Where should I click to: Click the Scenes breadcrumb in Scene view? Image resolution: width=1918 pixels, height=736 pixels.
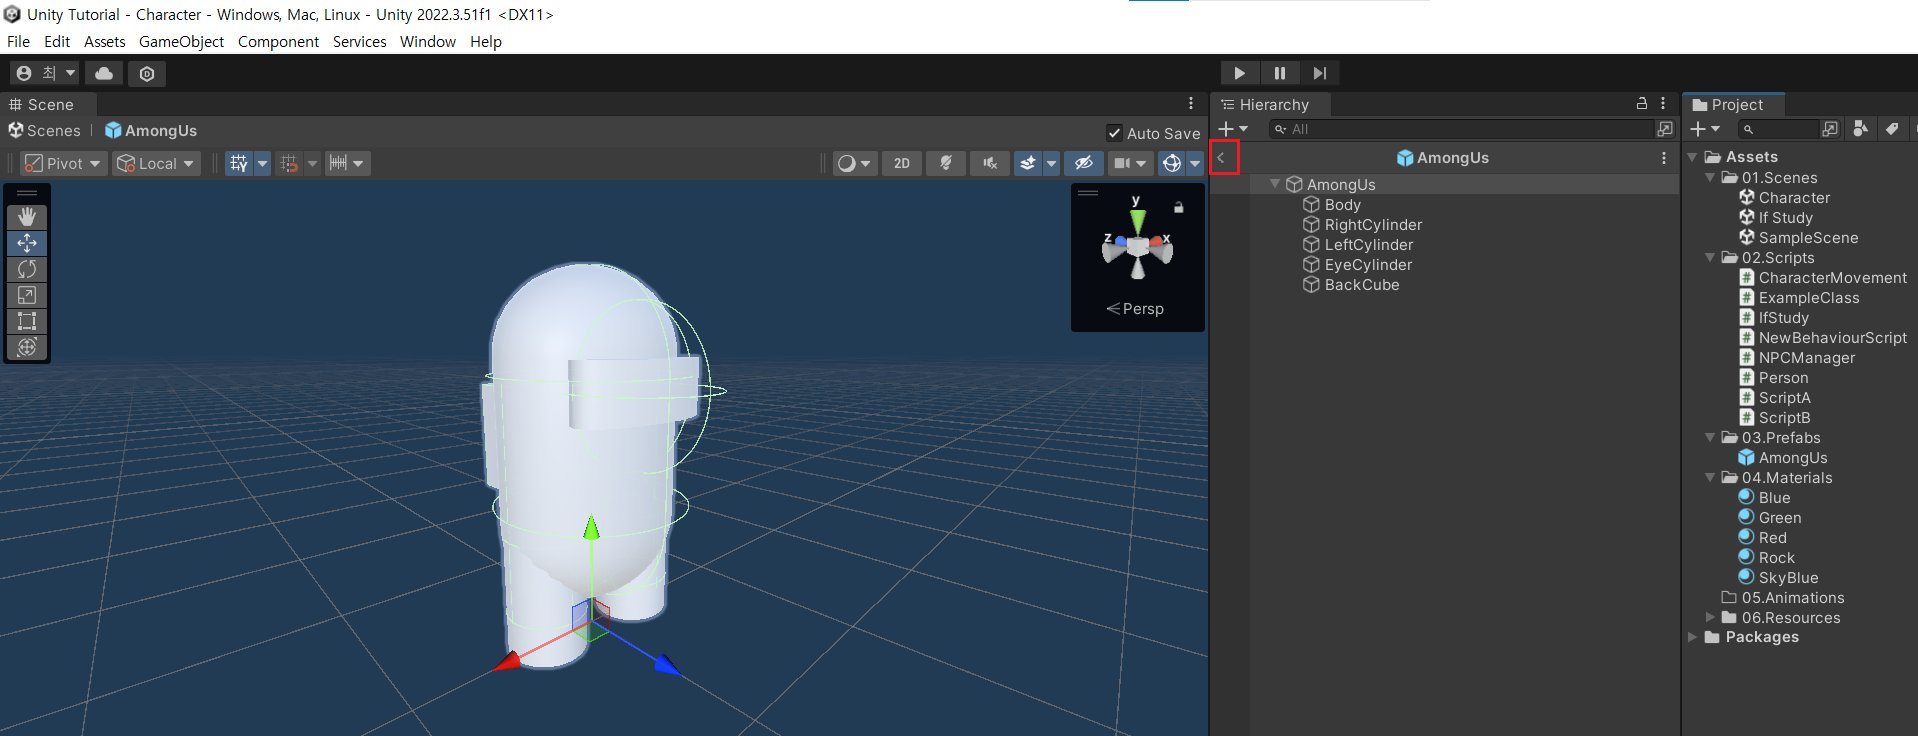(x=44, y=131)
